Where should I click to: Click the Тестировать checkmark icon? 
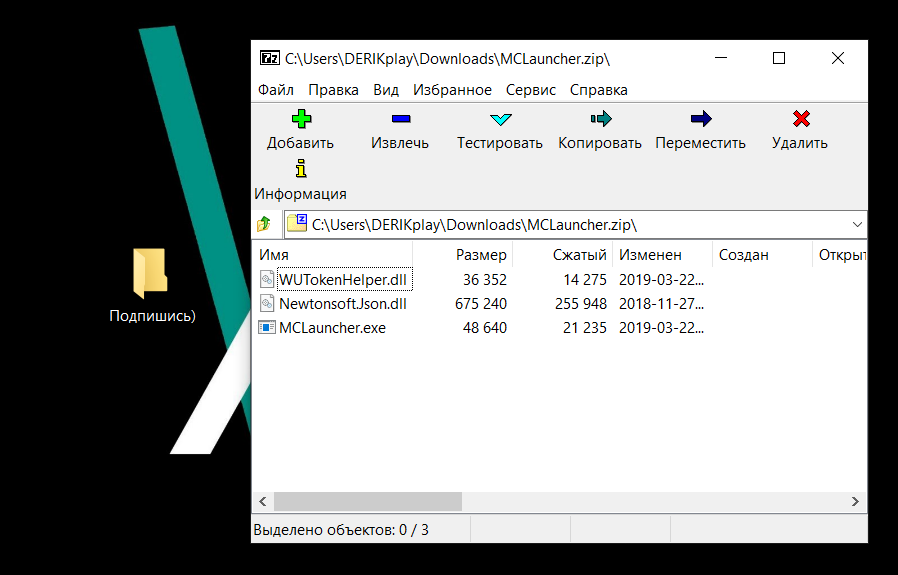(501, 119)
